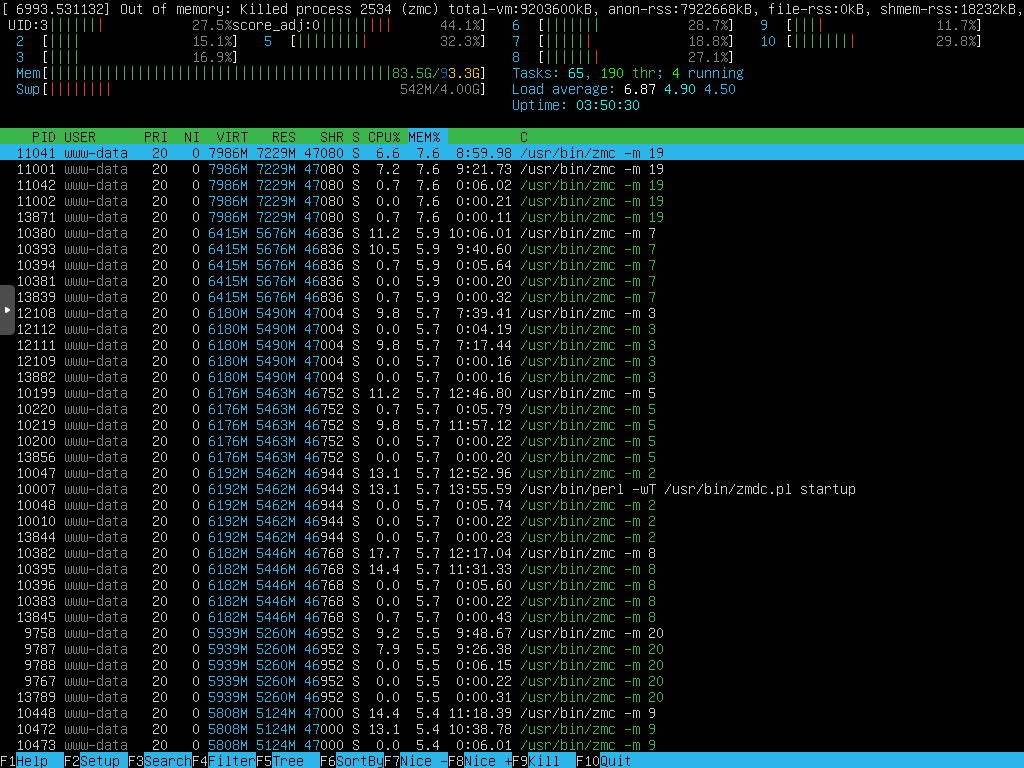Click the highlighted MEM% column header

coord(427,137)
